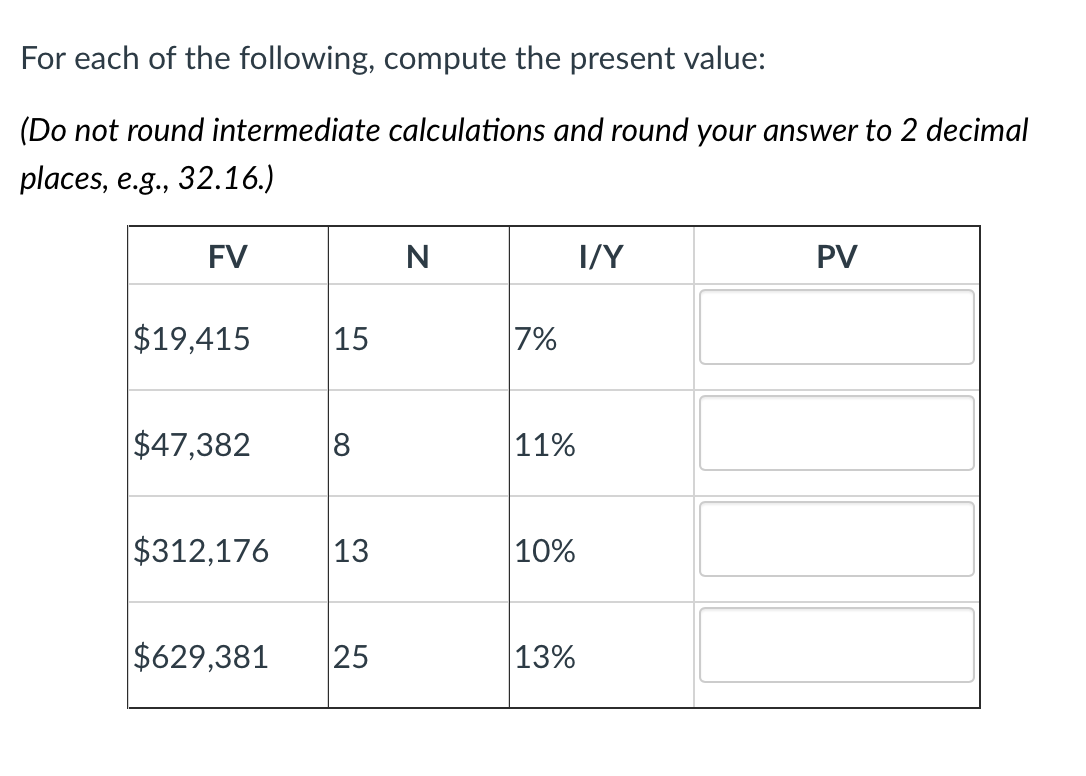Click the $312,176 cell value
The width and height of the screenshot is (1086, 776).
click(x=201, y=551)
